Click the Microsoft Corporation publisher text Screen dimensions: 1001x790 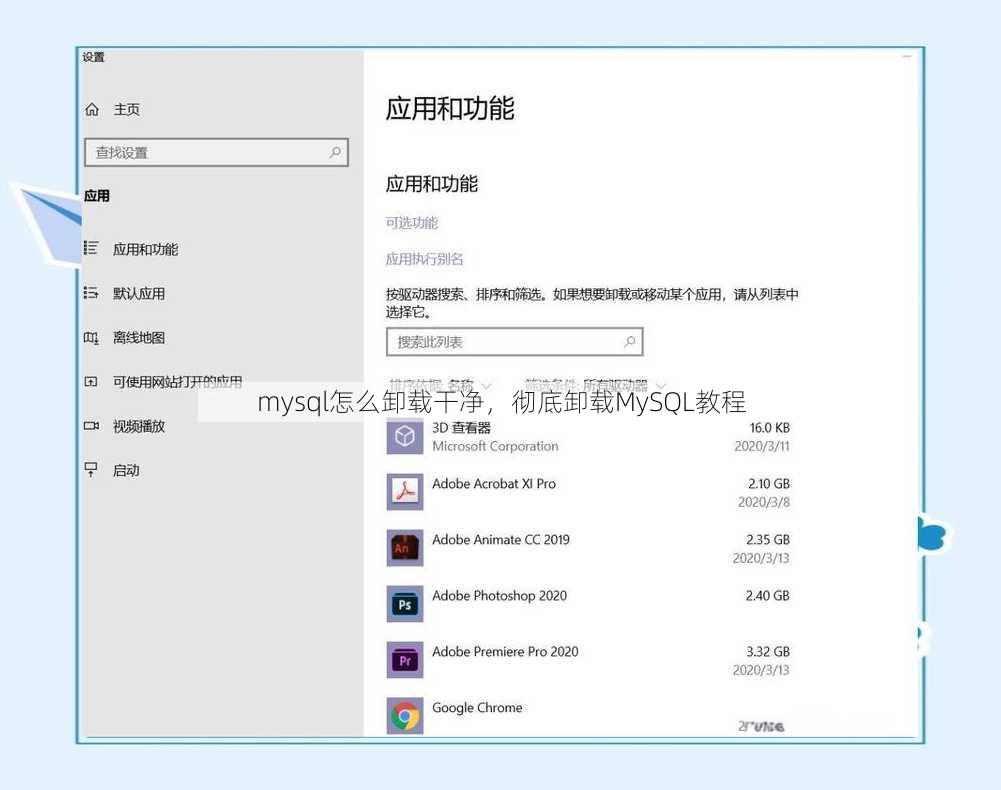pos(495,446)
